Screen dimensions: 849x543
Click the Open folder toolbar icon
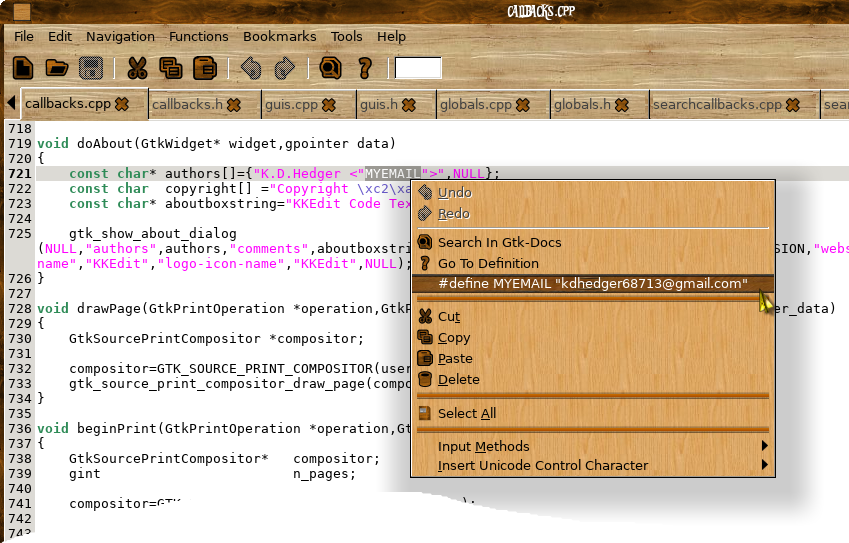pyautogui.click(x=57, y=68)
